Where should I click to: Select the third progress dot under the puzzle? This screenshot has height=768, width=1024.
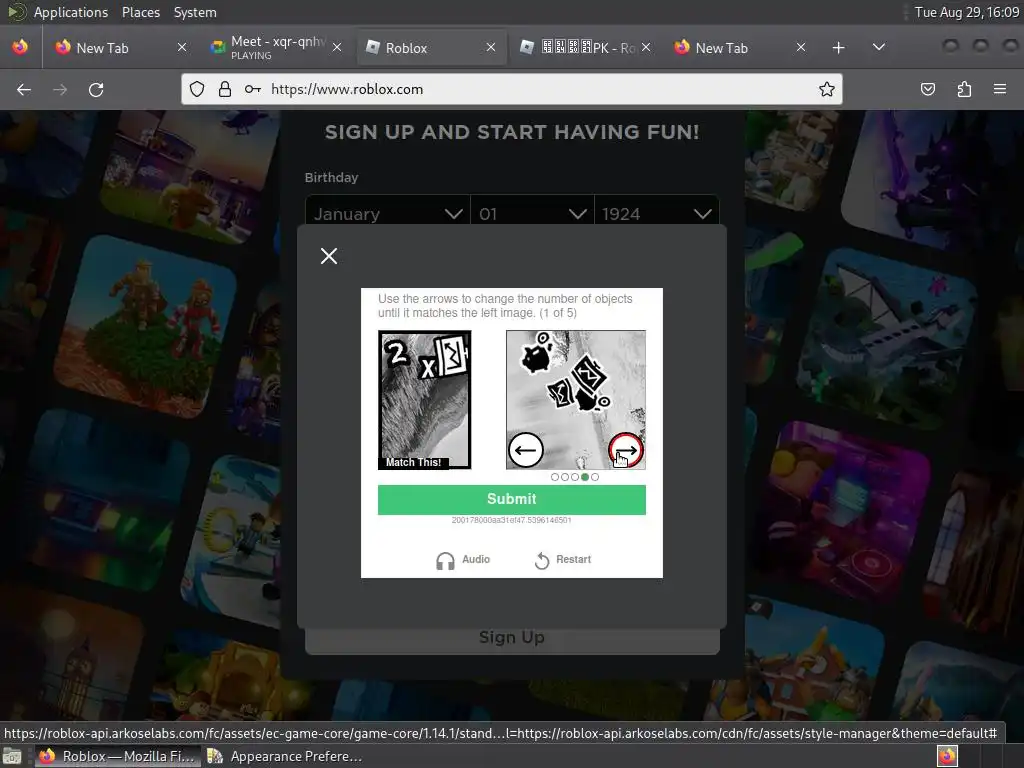click(575, 477)
